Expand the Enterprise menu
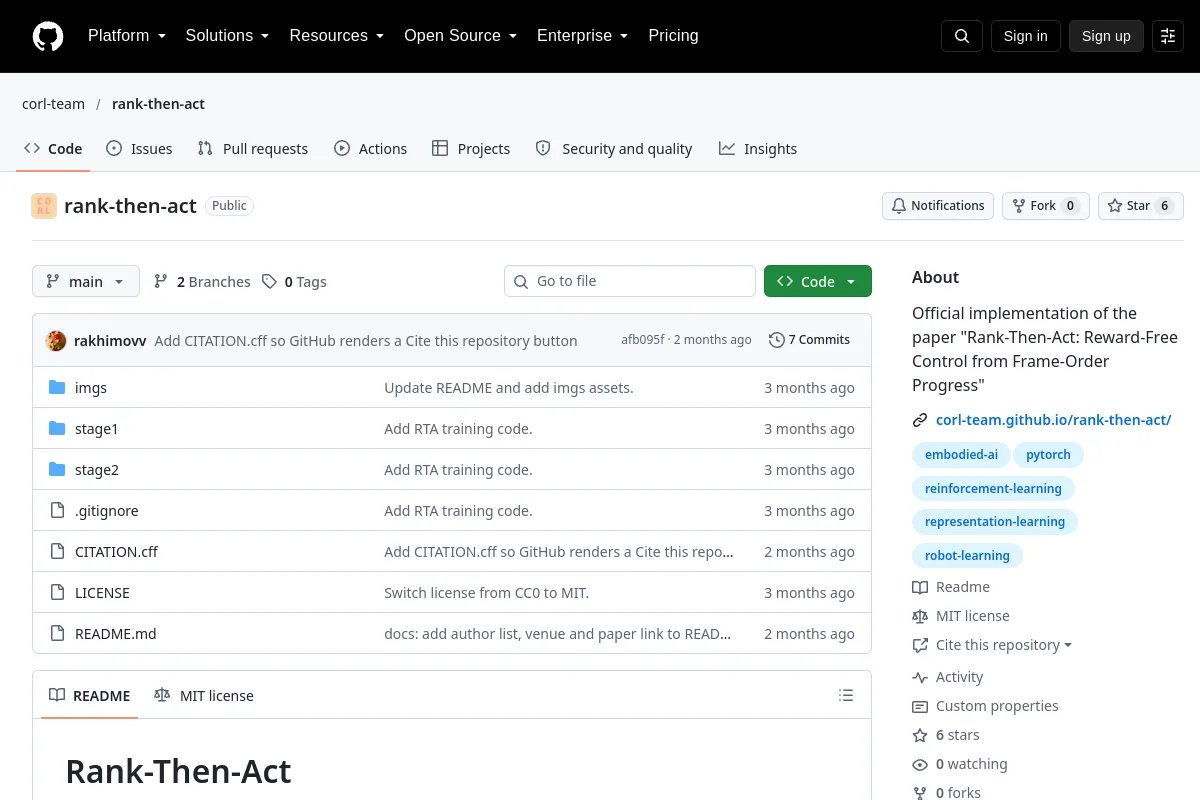 [582, 36]
